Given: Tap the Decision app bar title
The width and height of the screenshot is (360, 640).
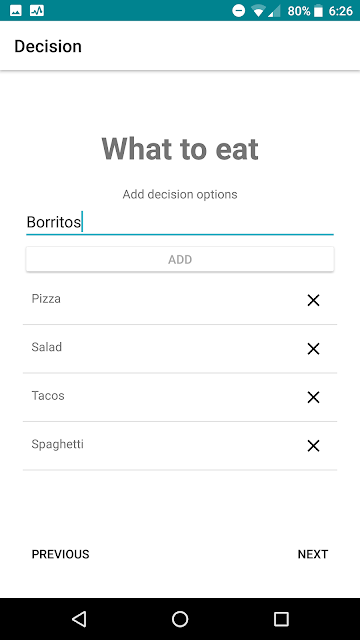Looking at the screenshot, I should click(x=48, y=46).
